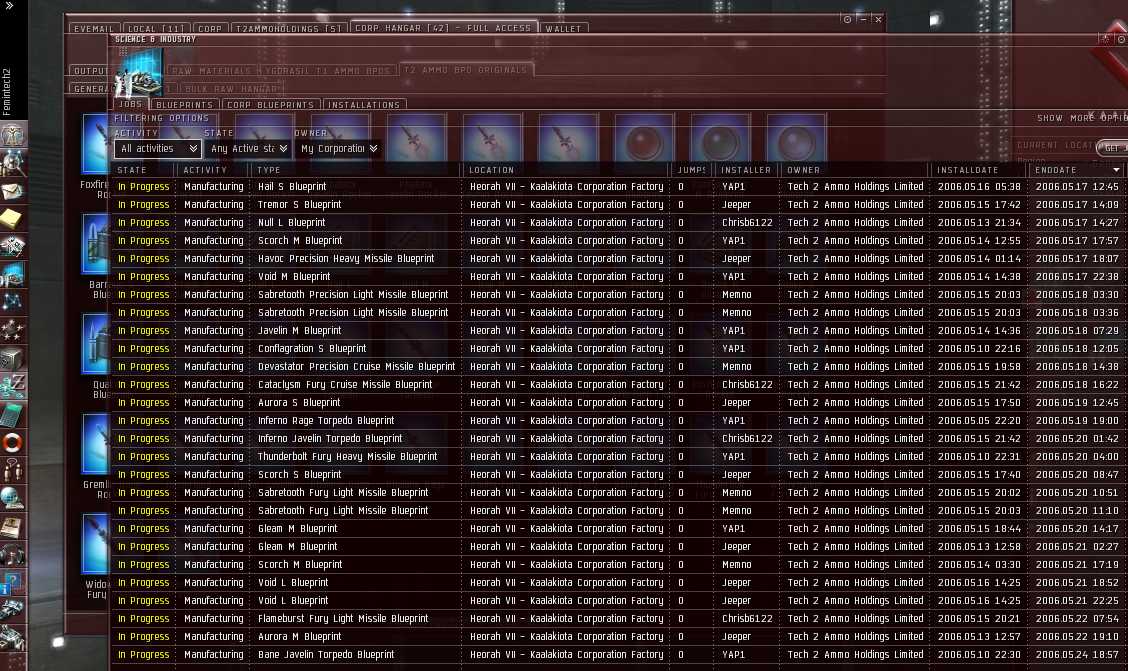
Task: Open the Installations tab
Action: [364, 105]
